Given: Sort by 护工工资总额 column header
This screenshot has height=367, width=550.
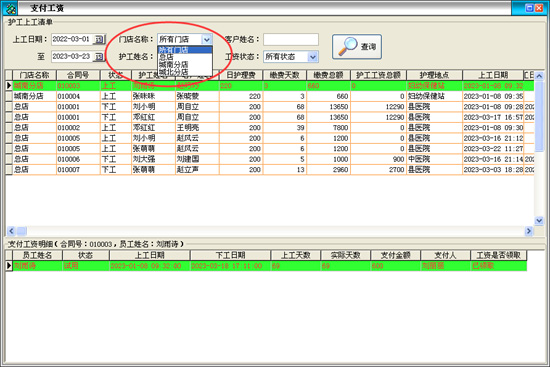Looking at the screenshot, I should coord(378,75).
